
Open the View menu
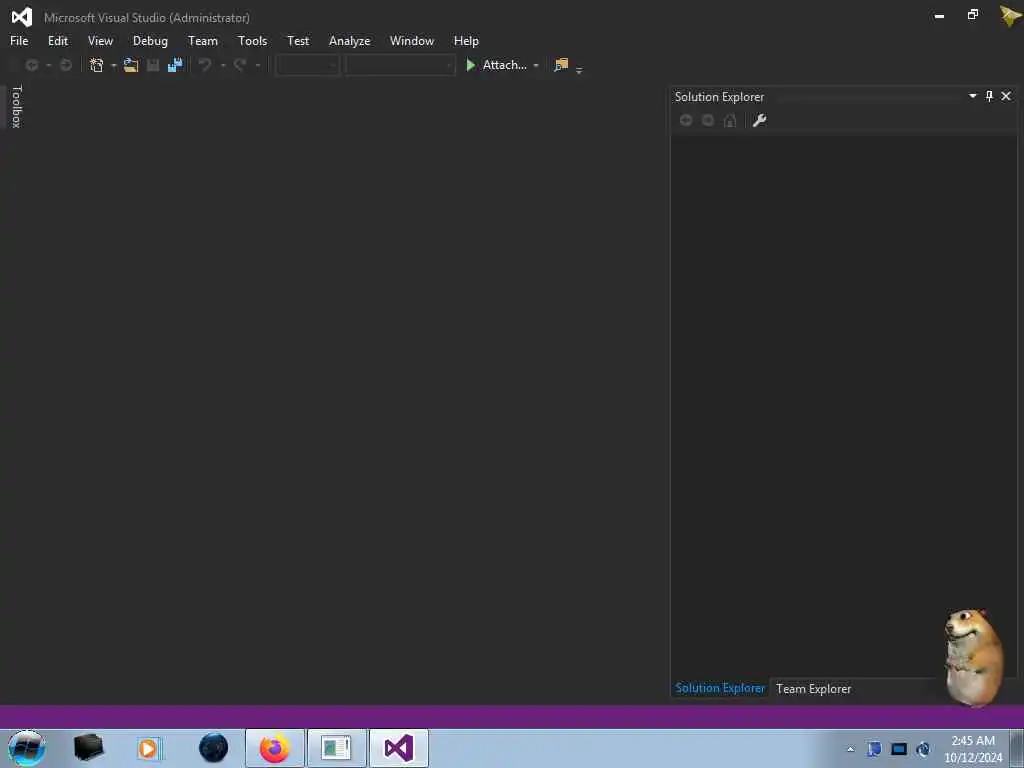point(100,40)
